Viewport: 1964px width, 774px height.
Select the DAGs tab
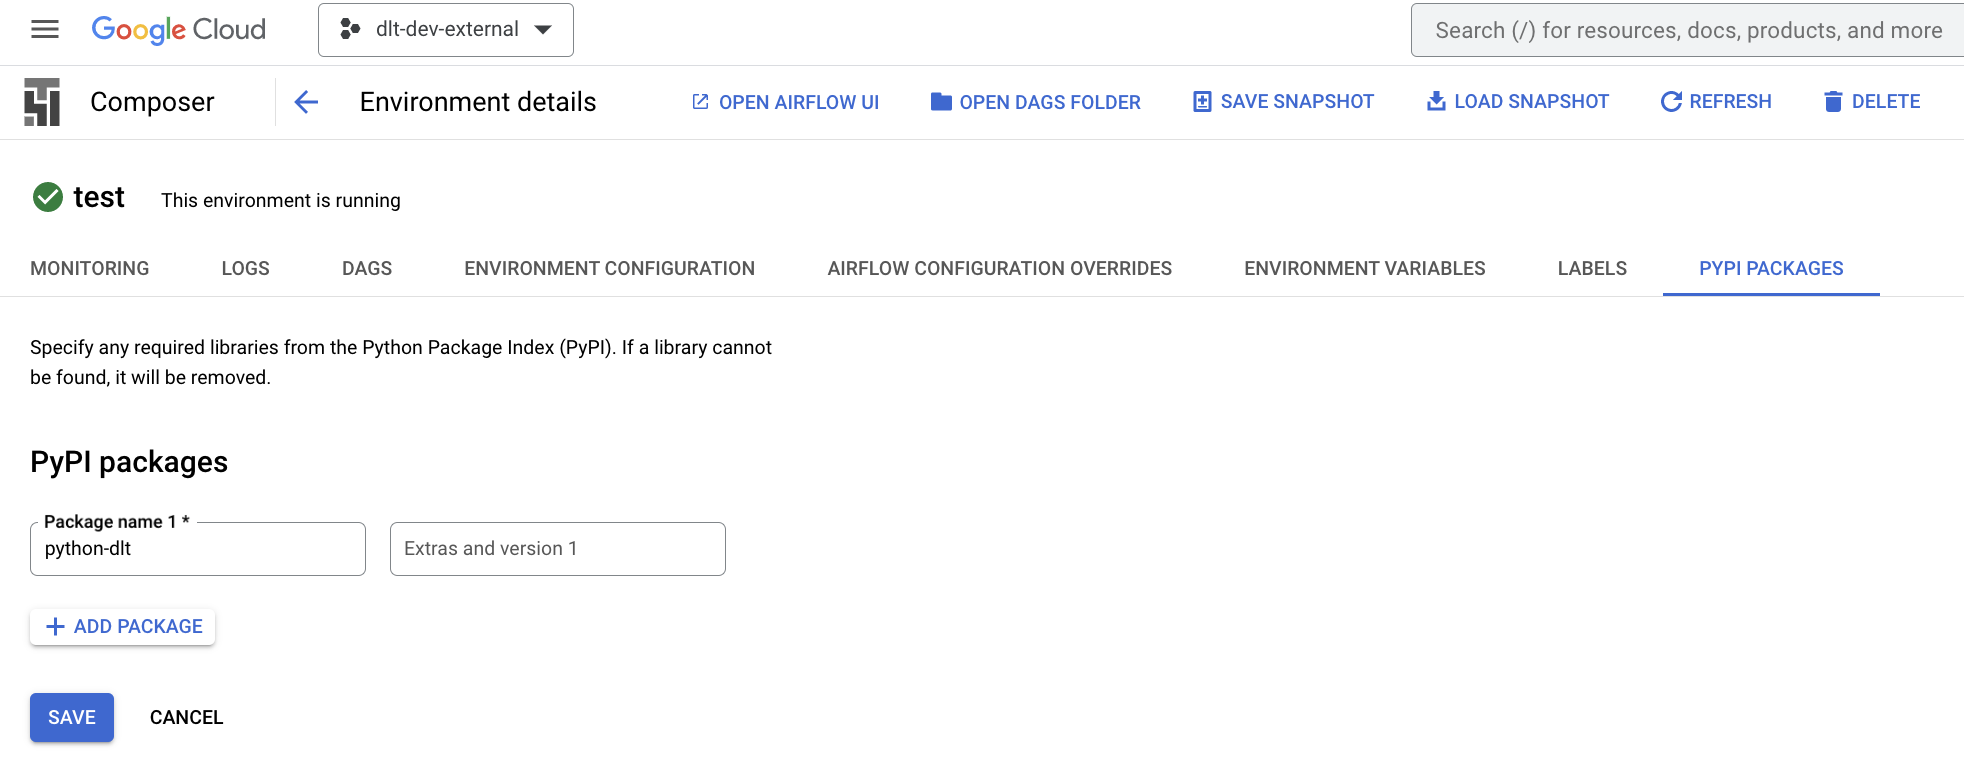click(367, 268)
